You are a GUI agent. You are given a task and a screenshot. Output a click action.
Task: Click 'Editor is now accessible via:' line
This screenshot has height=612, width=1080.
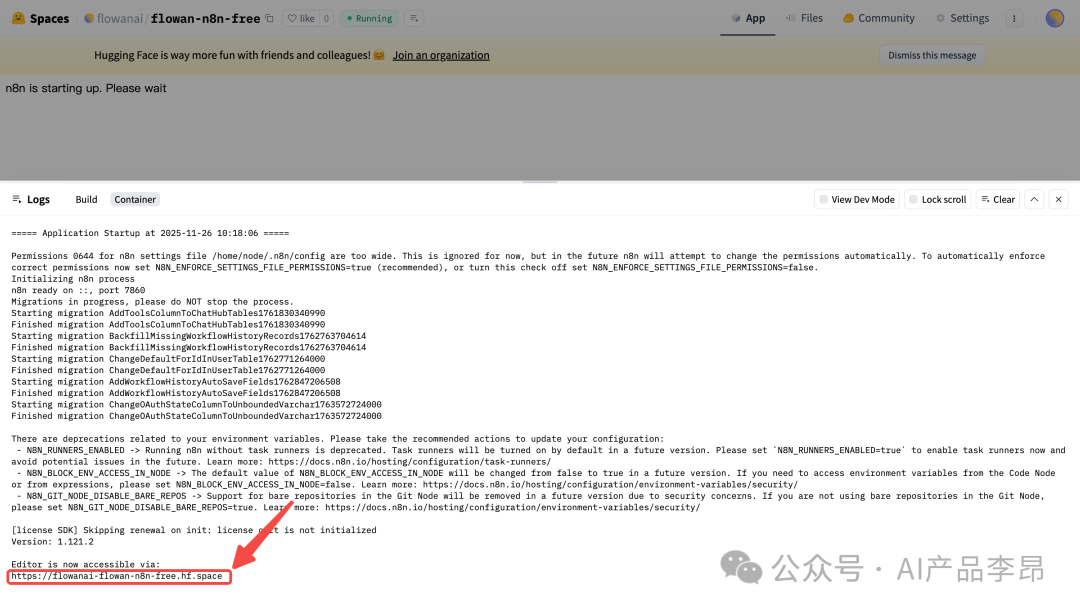(x=85, y=564)
